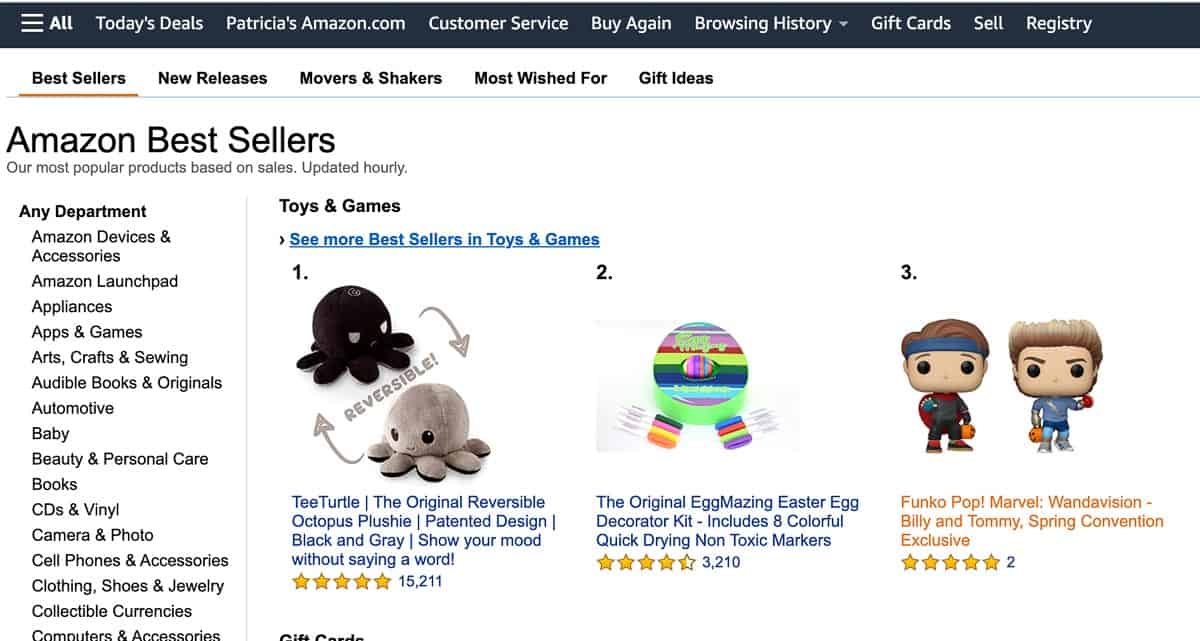Switch to the Movers & Shakers tab
1200x641 pixels.
(x=370, y=78)
